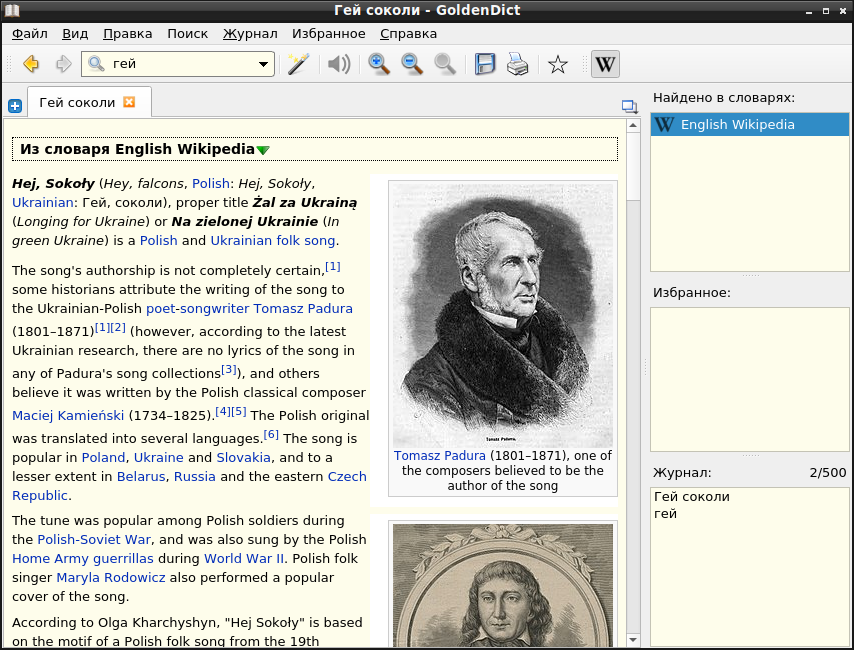
Task: Open Tomasz Padura link in the article text
Action: pos(303,308)
